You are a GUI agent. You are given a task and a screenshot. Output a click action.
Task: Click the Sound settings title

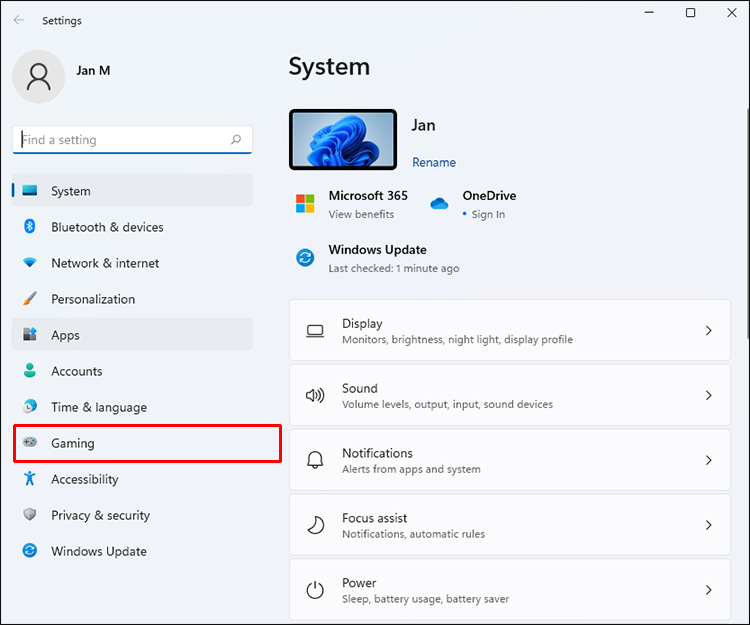pos(360,388)
